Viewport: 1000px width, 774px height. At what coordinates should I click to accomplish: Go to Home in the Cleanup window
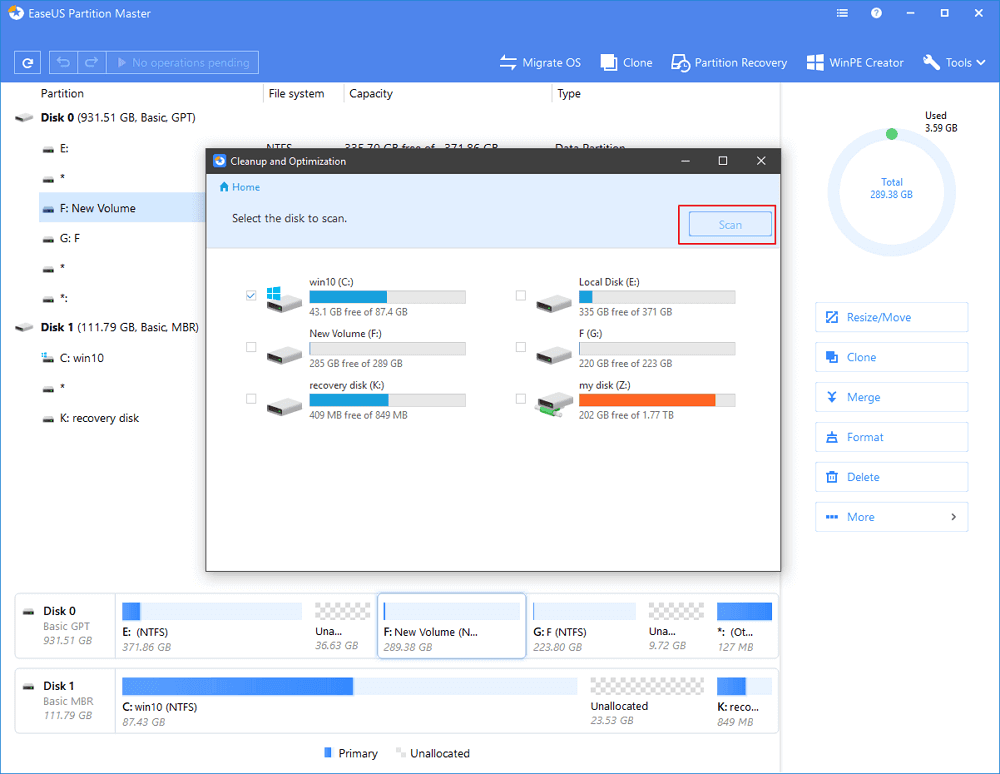coord(240,187)
